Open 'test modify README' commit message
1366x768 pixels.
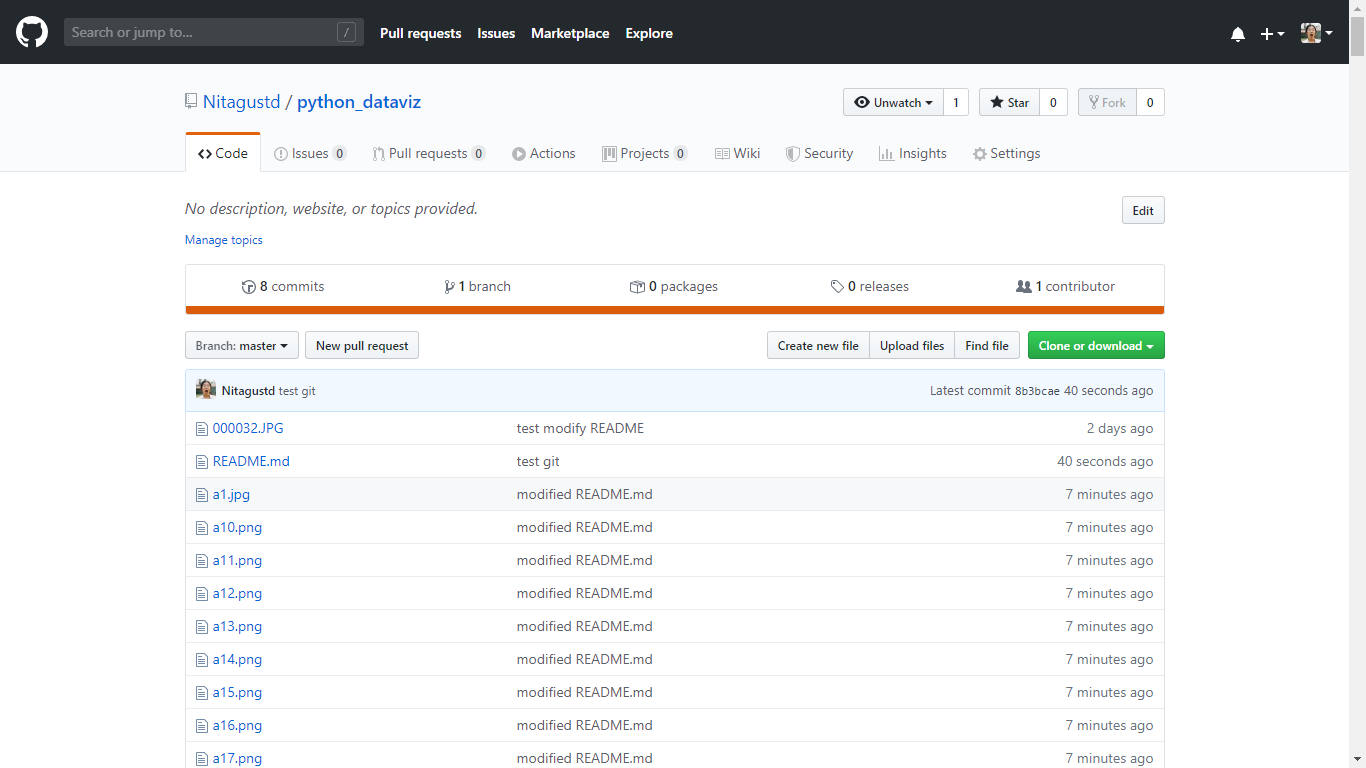tap(580, 428)
